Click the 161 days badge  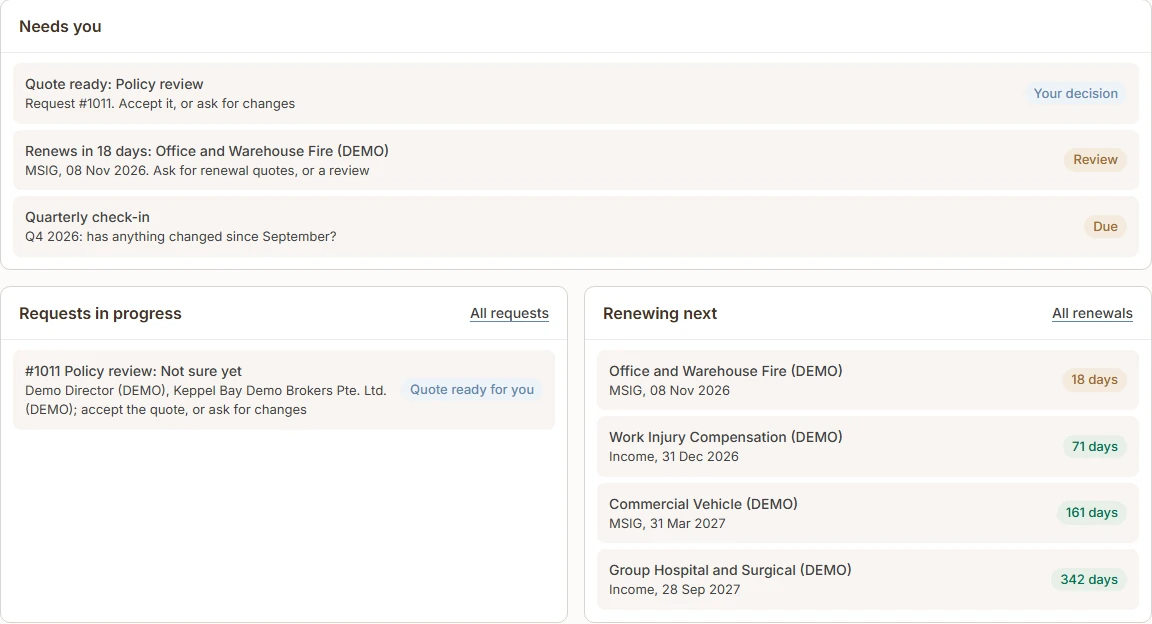point(1091,512)
